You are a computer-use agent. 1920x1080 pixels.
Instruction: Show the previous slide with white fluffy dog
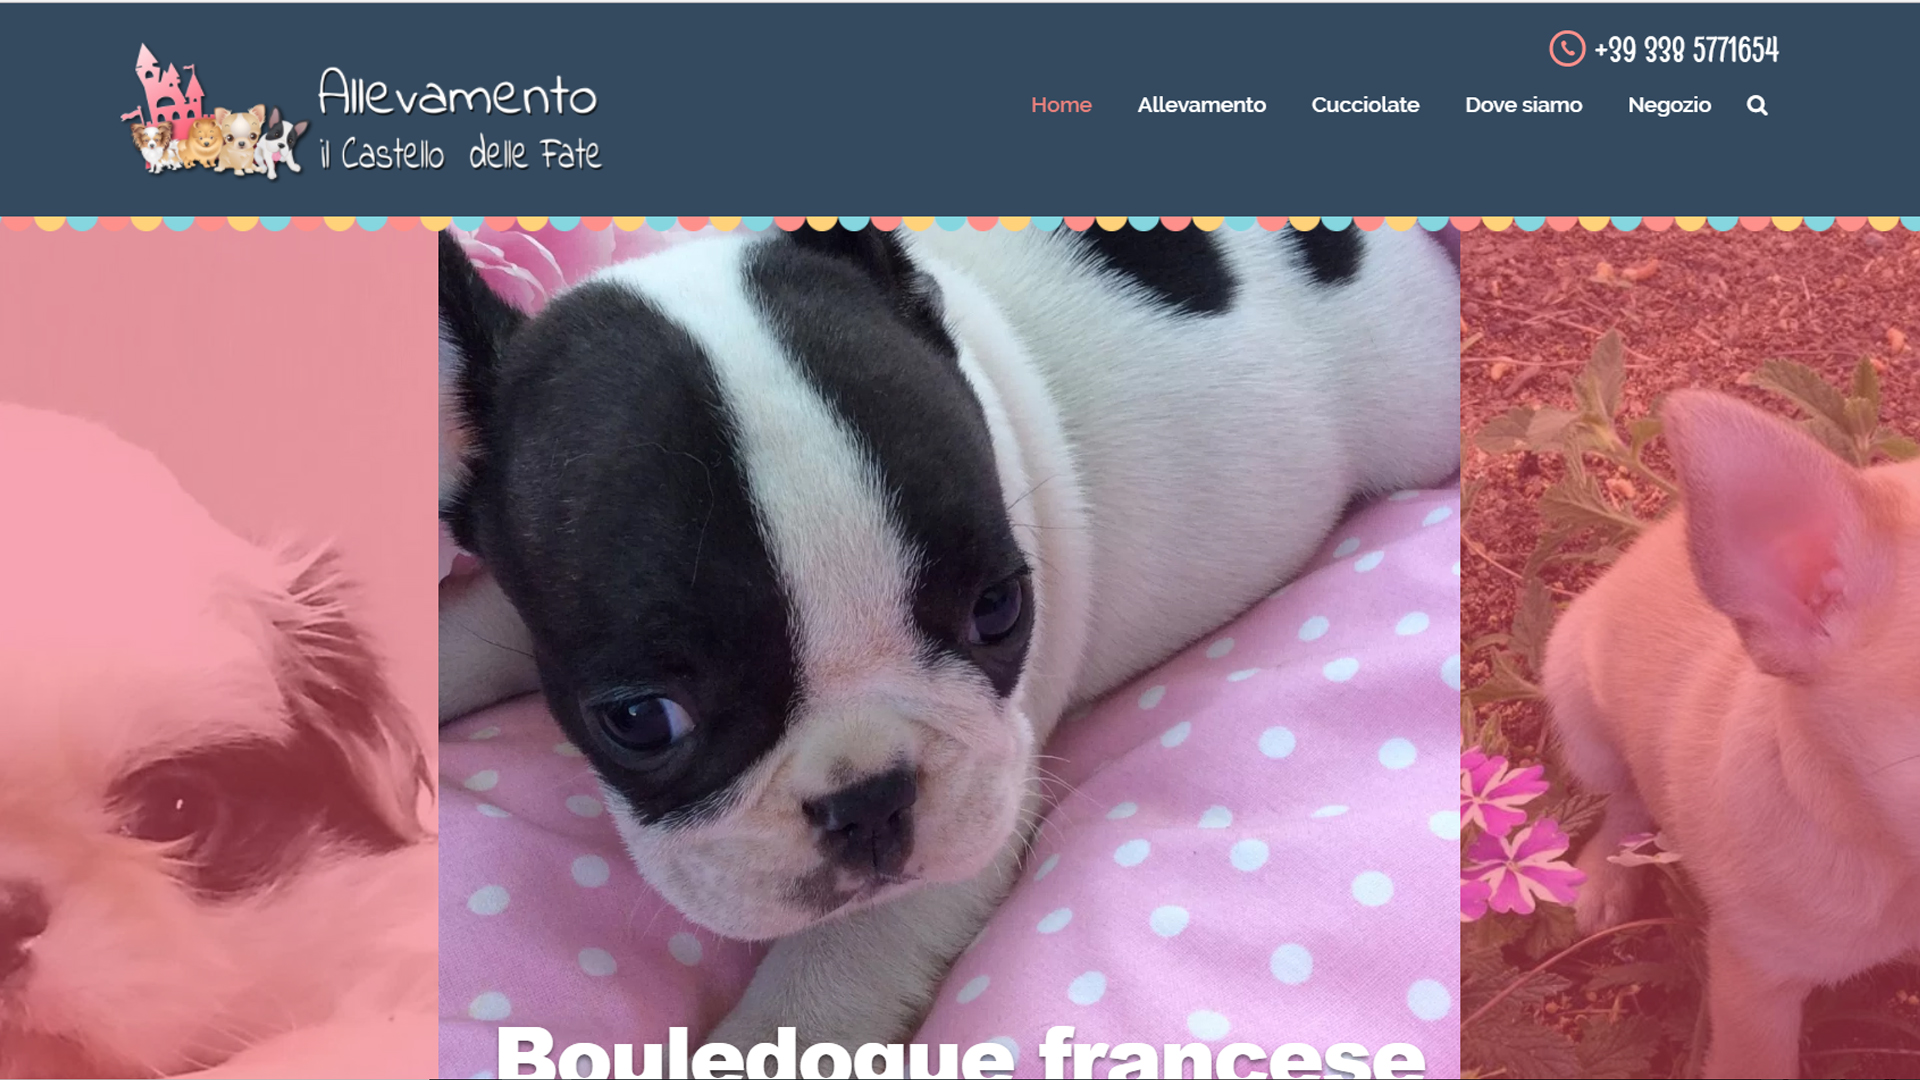pos(219,650)
